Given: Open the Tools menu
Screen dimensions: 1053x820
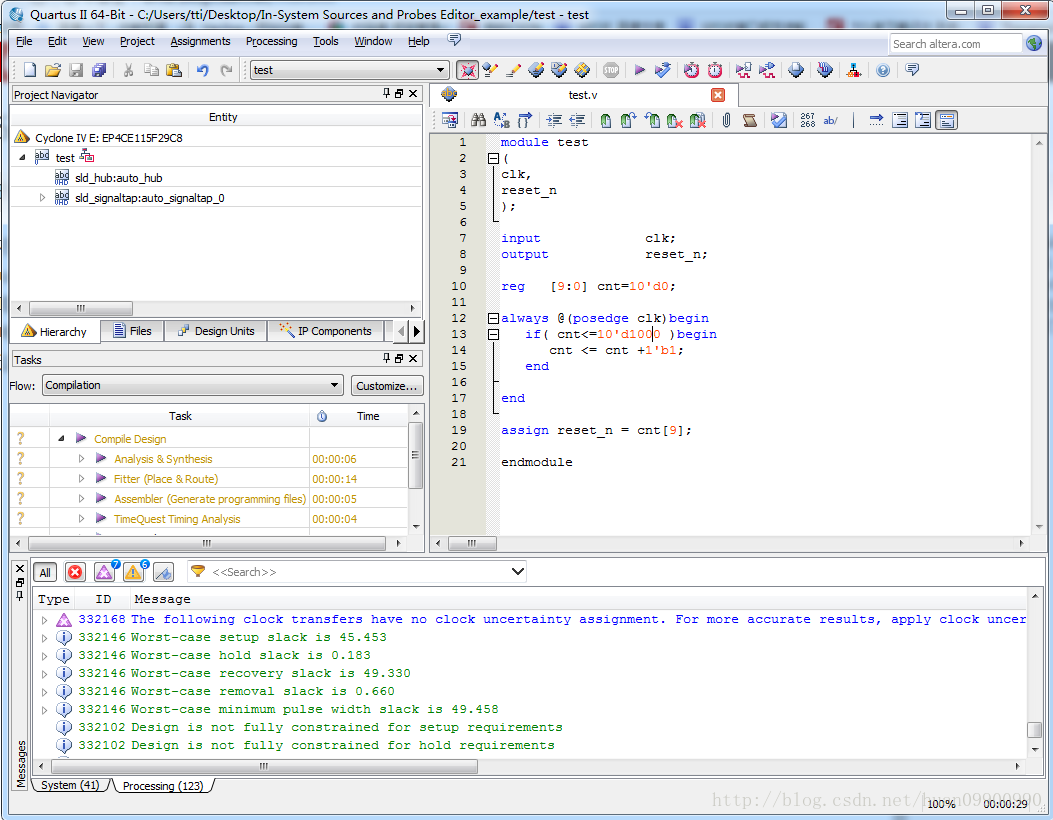Looking at the screenshot, I should (x=326, y=41).
